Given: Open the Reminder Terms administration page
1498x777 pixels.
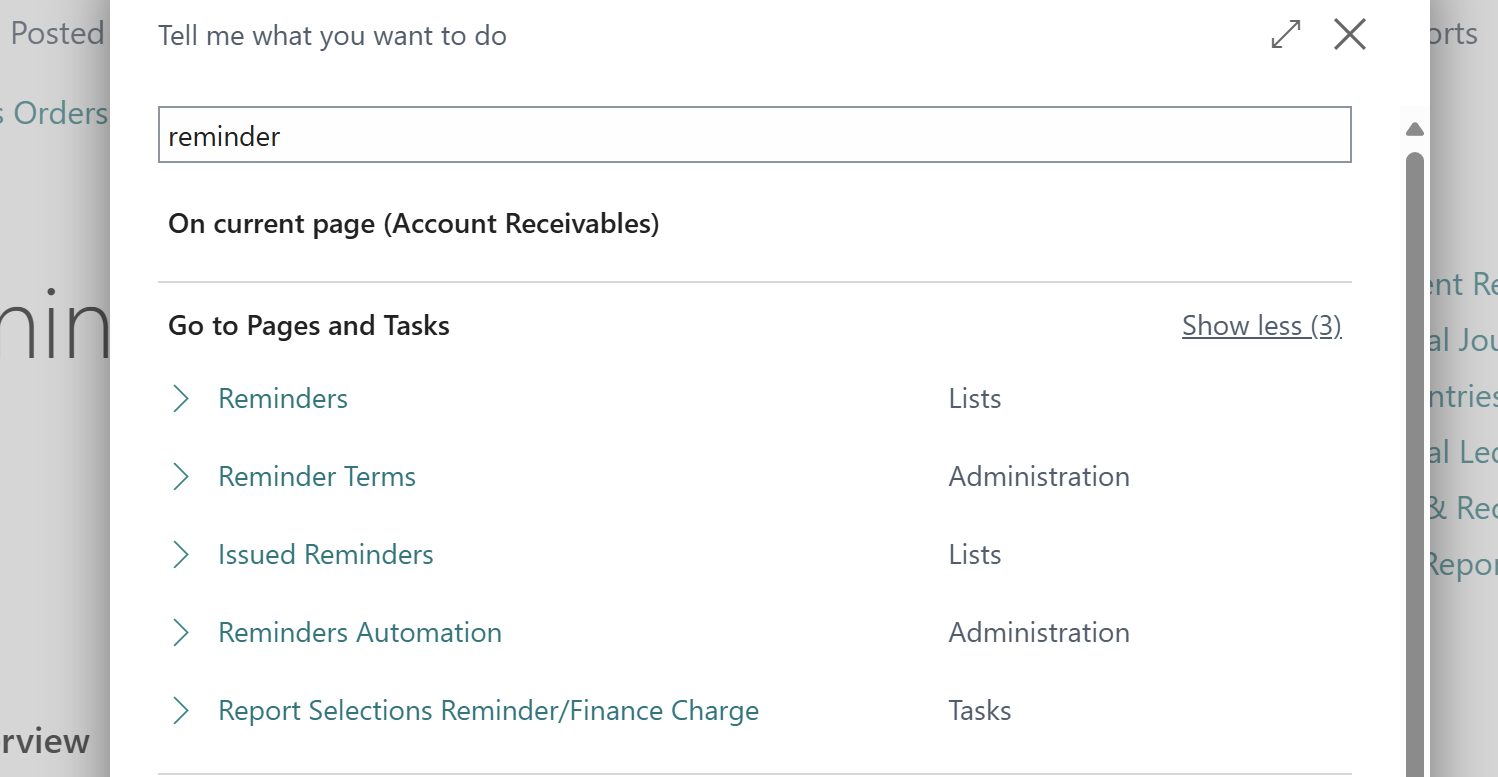Looking at the screenshot, I should click(x=317, y=476).
